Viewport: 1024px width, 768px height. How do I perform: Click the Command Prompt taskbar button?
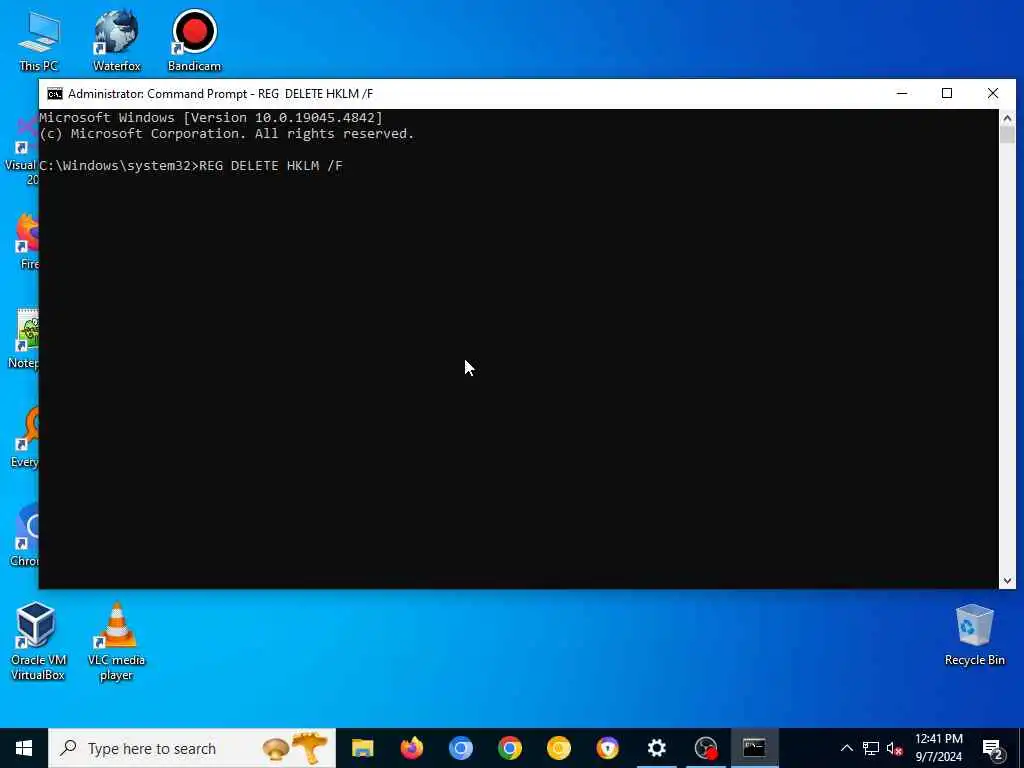(x=754, y=748)
